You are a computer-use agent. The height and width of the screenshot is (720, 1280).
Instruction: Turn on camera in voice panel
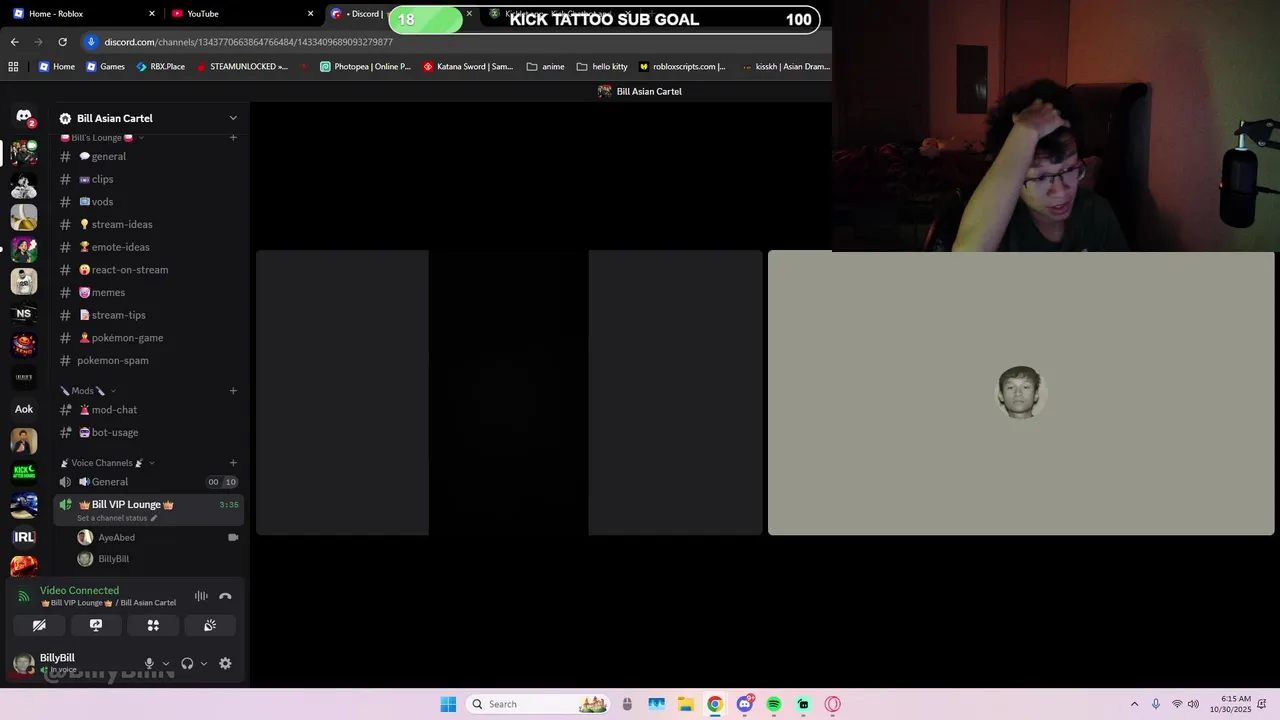pyautogui.click(x=39, y=625)
